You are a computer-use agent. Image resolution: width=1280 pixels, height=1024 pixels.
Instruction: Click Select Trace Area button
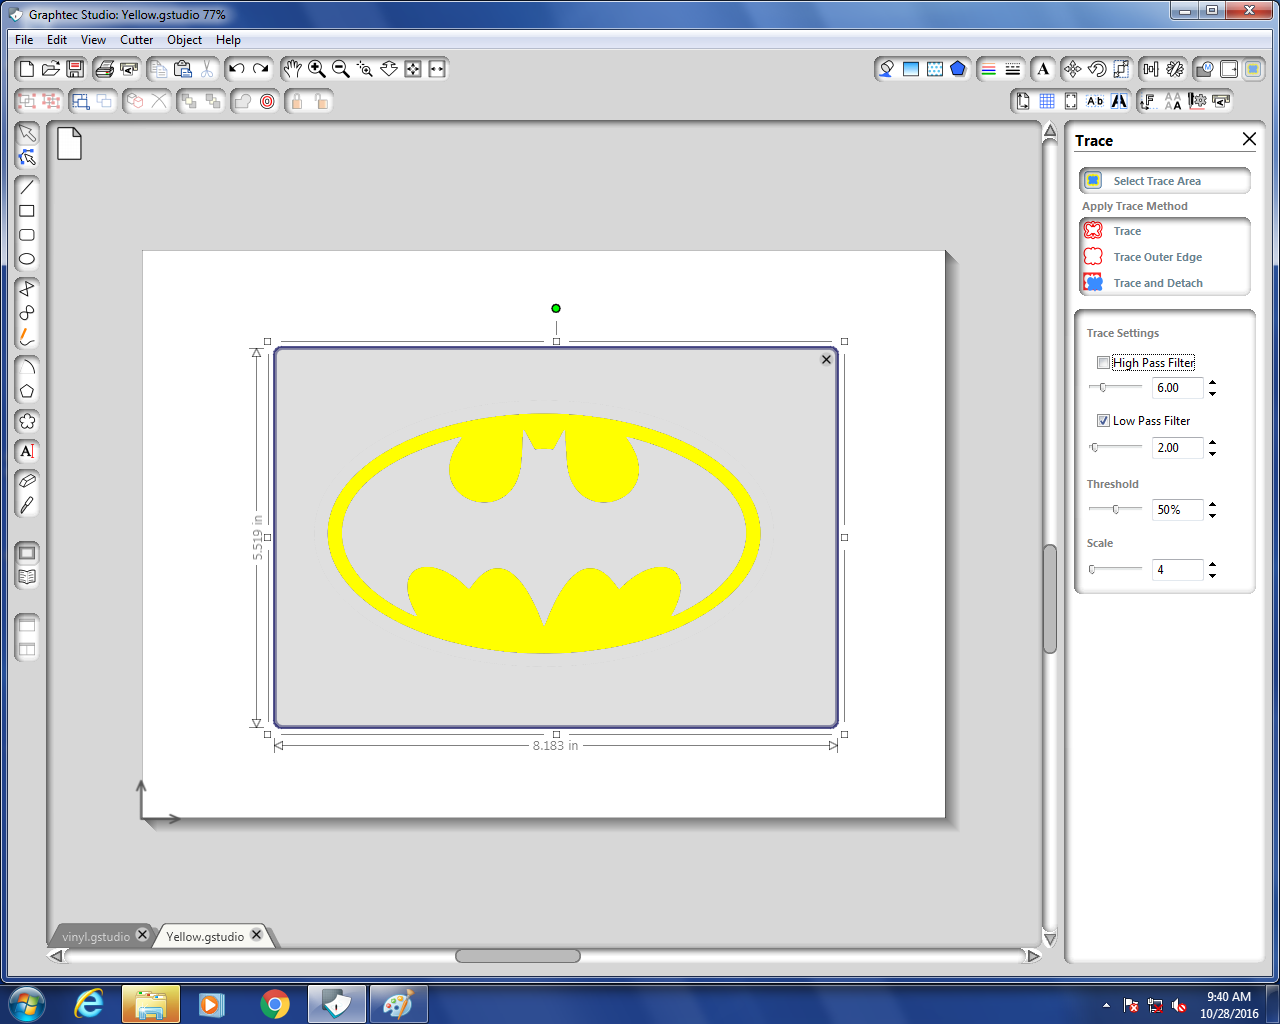[x=1165, y=181]
